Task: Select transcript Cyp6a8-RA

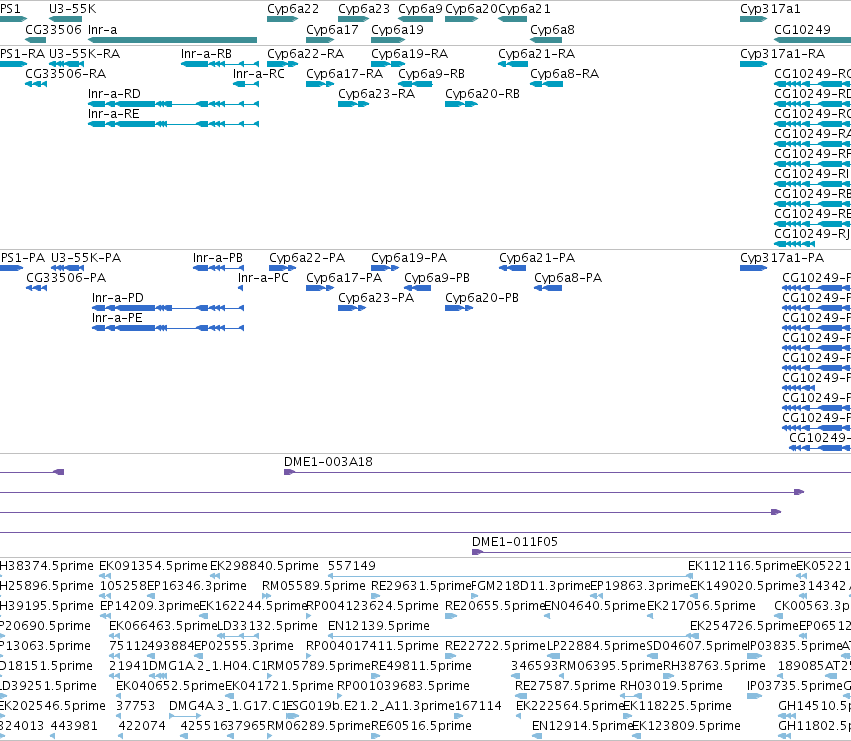Action: 564,74
